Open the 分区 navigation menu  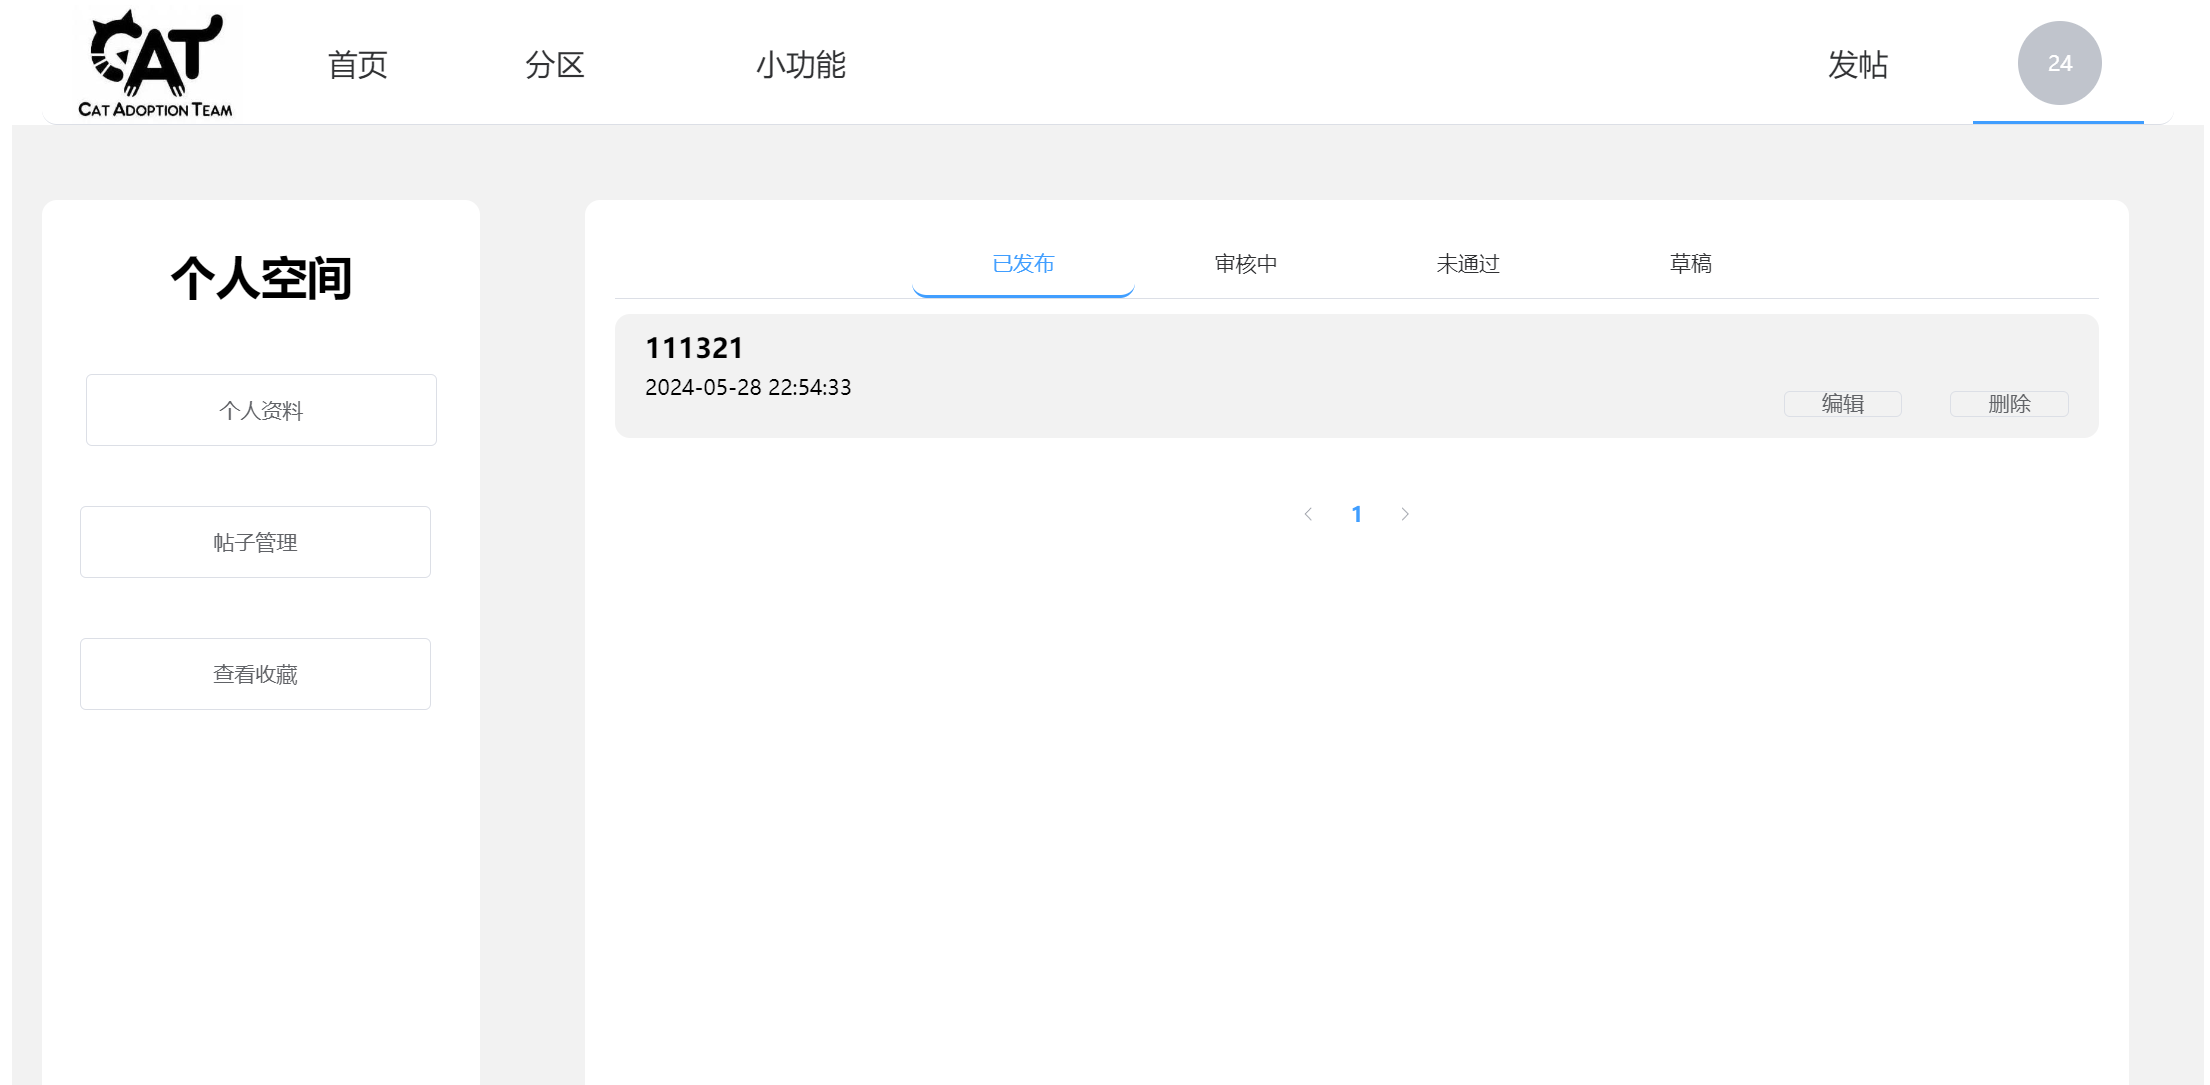click(x=555, y=65)
